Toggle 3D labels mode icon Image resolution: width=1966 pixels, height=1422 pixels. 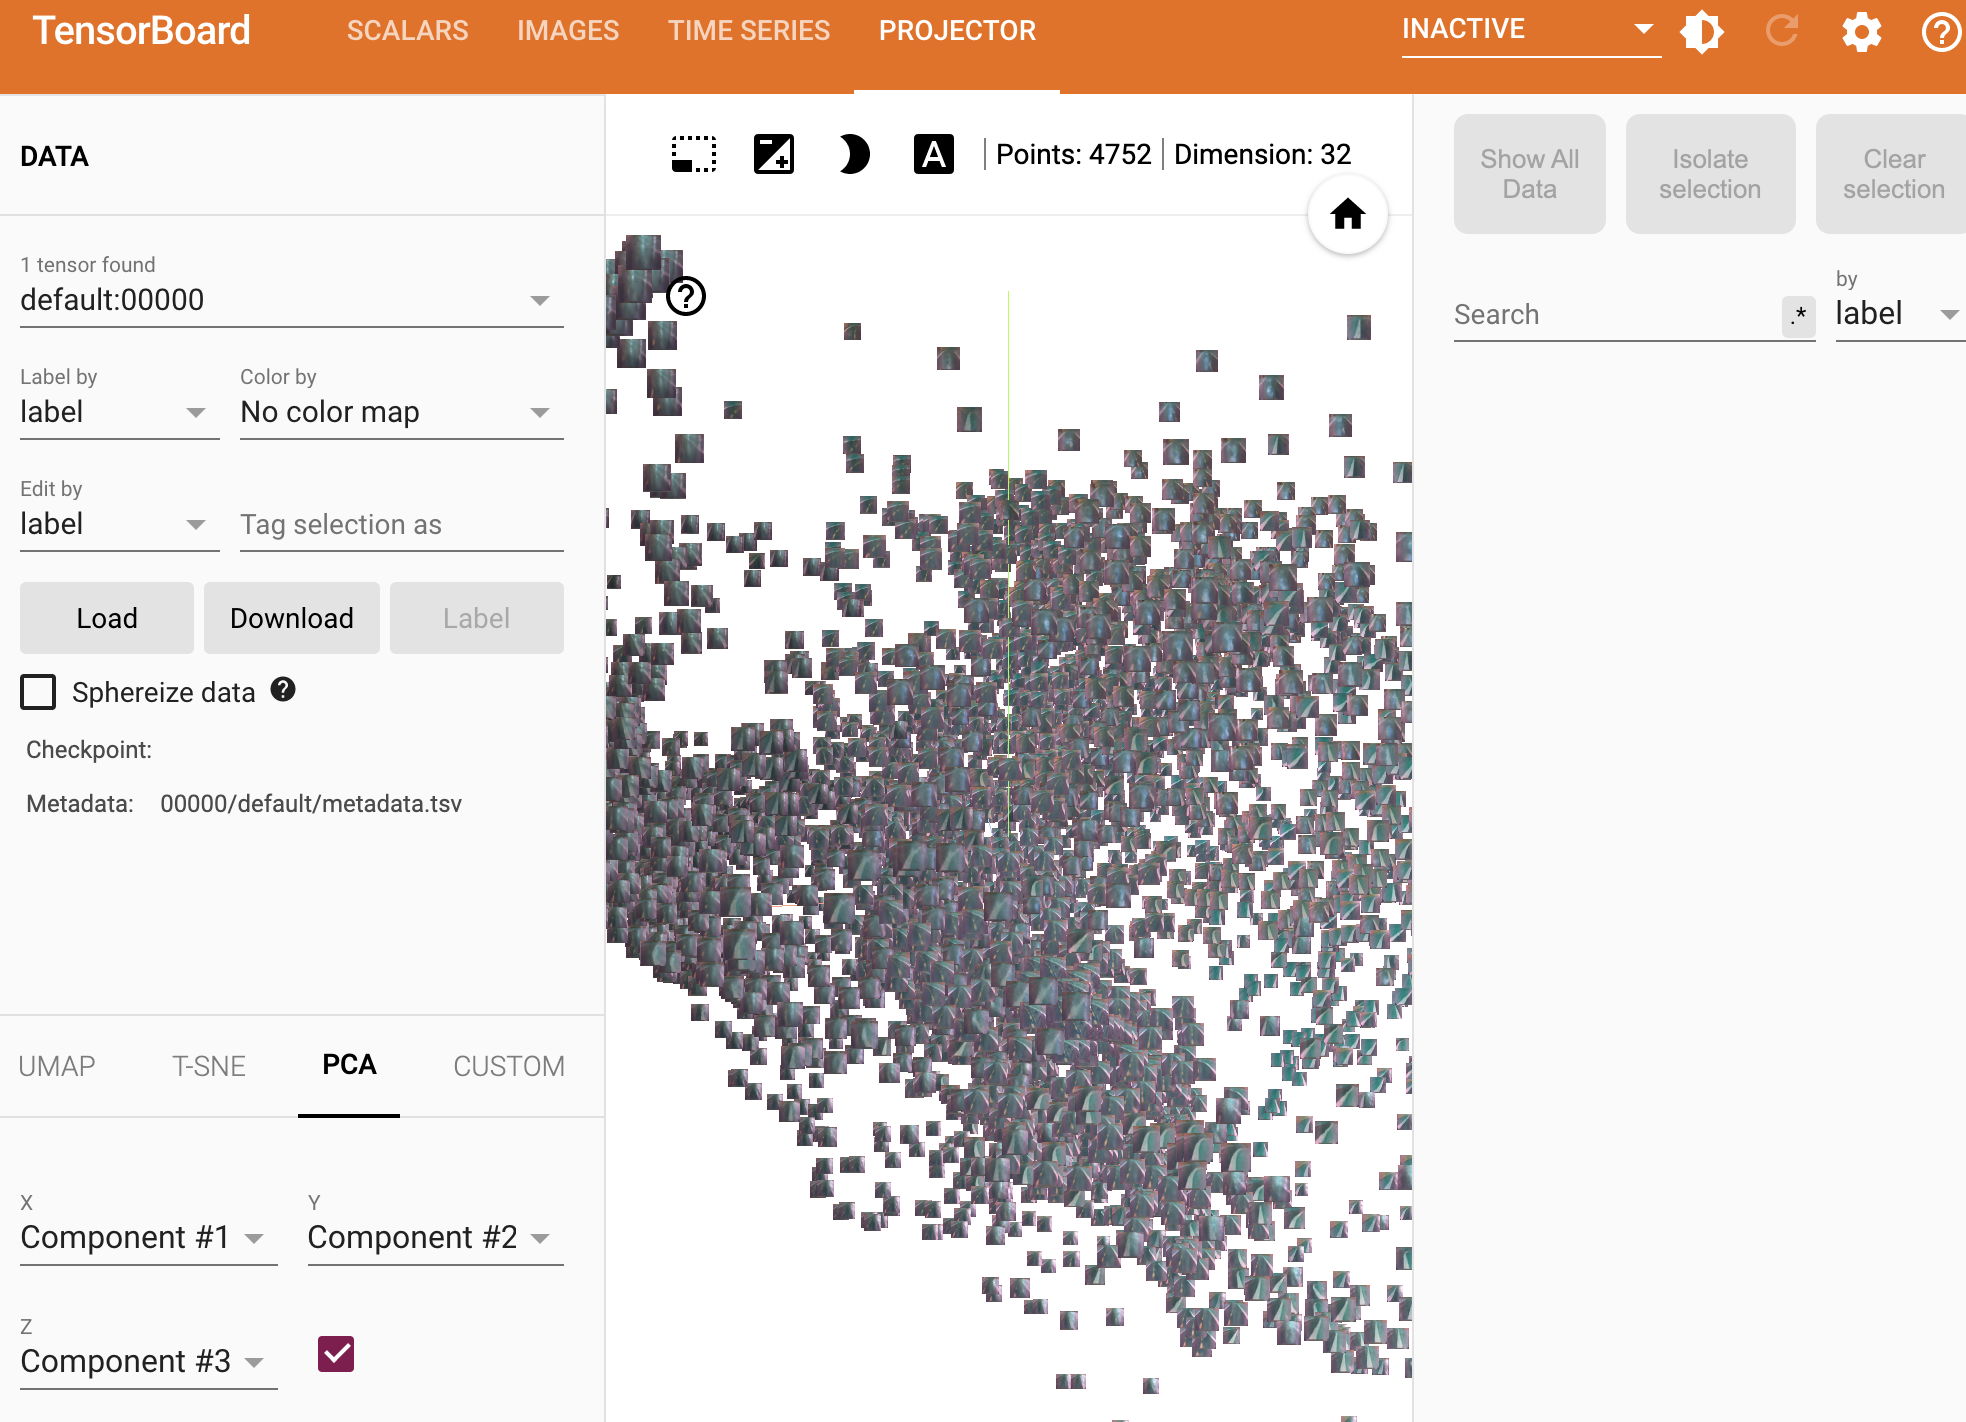pos(933,155)
